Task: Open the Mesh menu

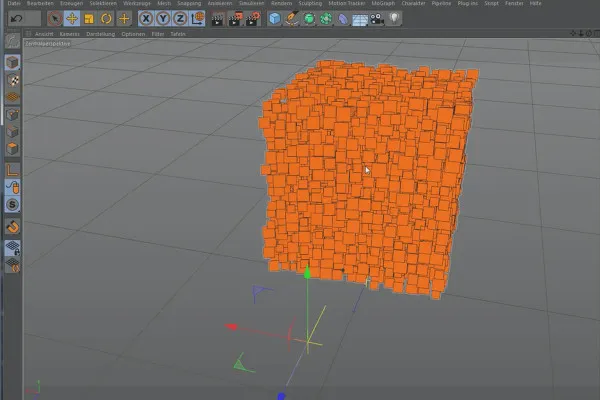Action: click(164, 3)
